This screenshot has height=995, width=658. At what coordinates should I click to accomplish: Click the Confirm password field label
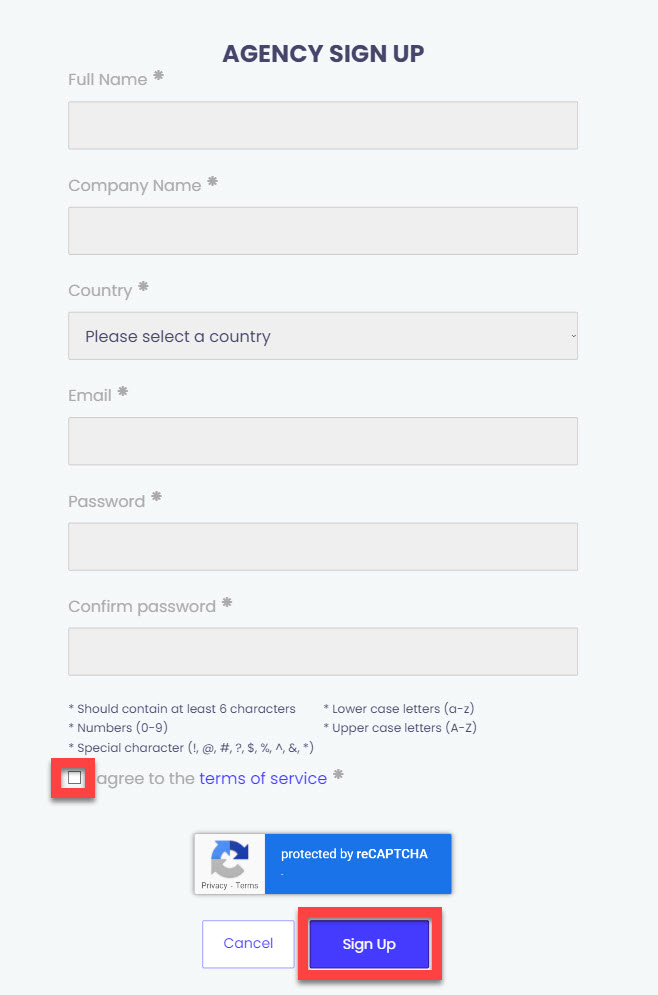[x=142, y=607]
